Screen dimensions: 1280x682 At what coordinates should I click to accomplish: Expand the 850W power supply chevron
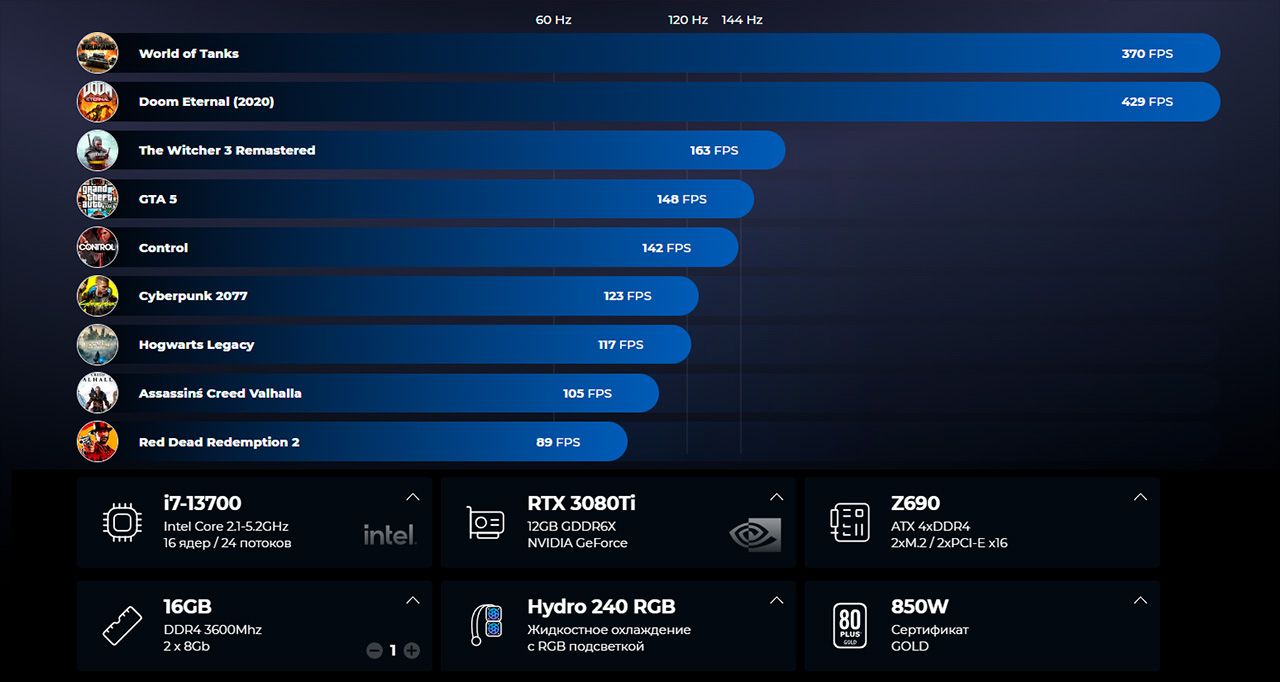[1140, 601]
